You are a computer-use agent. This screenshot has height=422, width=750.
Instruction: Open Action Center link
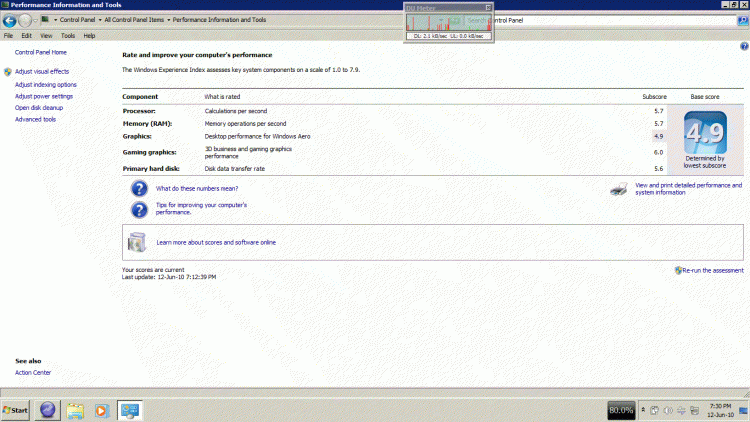point(33,373)
